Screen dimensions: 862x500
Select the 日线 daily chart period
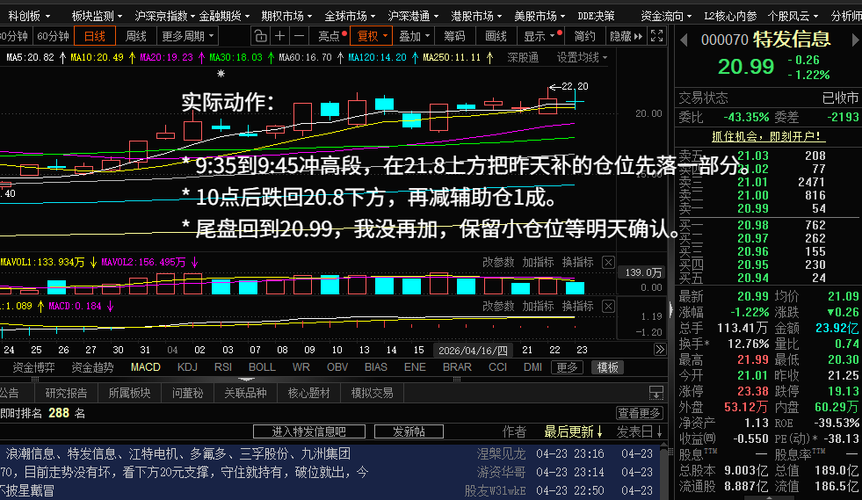(x=95, y=36)
